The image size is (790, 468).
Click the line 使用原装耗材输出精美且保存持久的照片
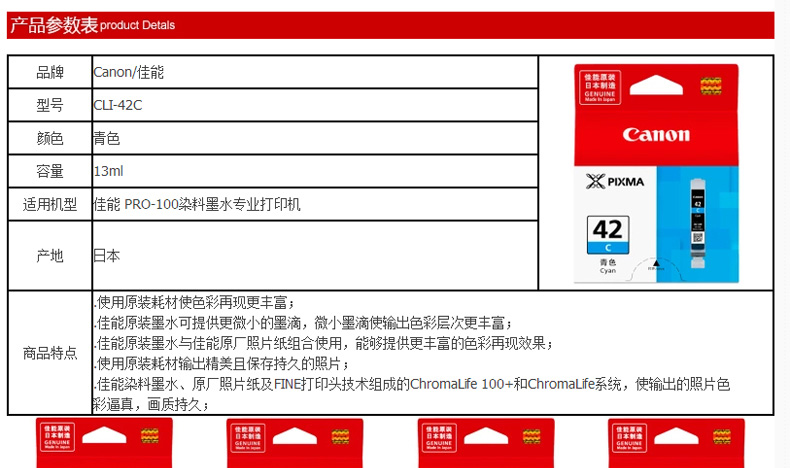(221, 364)
